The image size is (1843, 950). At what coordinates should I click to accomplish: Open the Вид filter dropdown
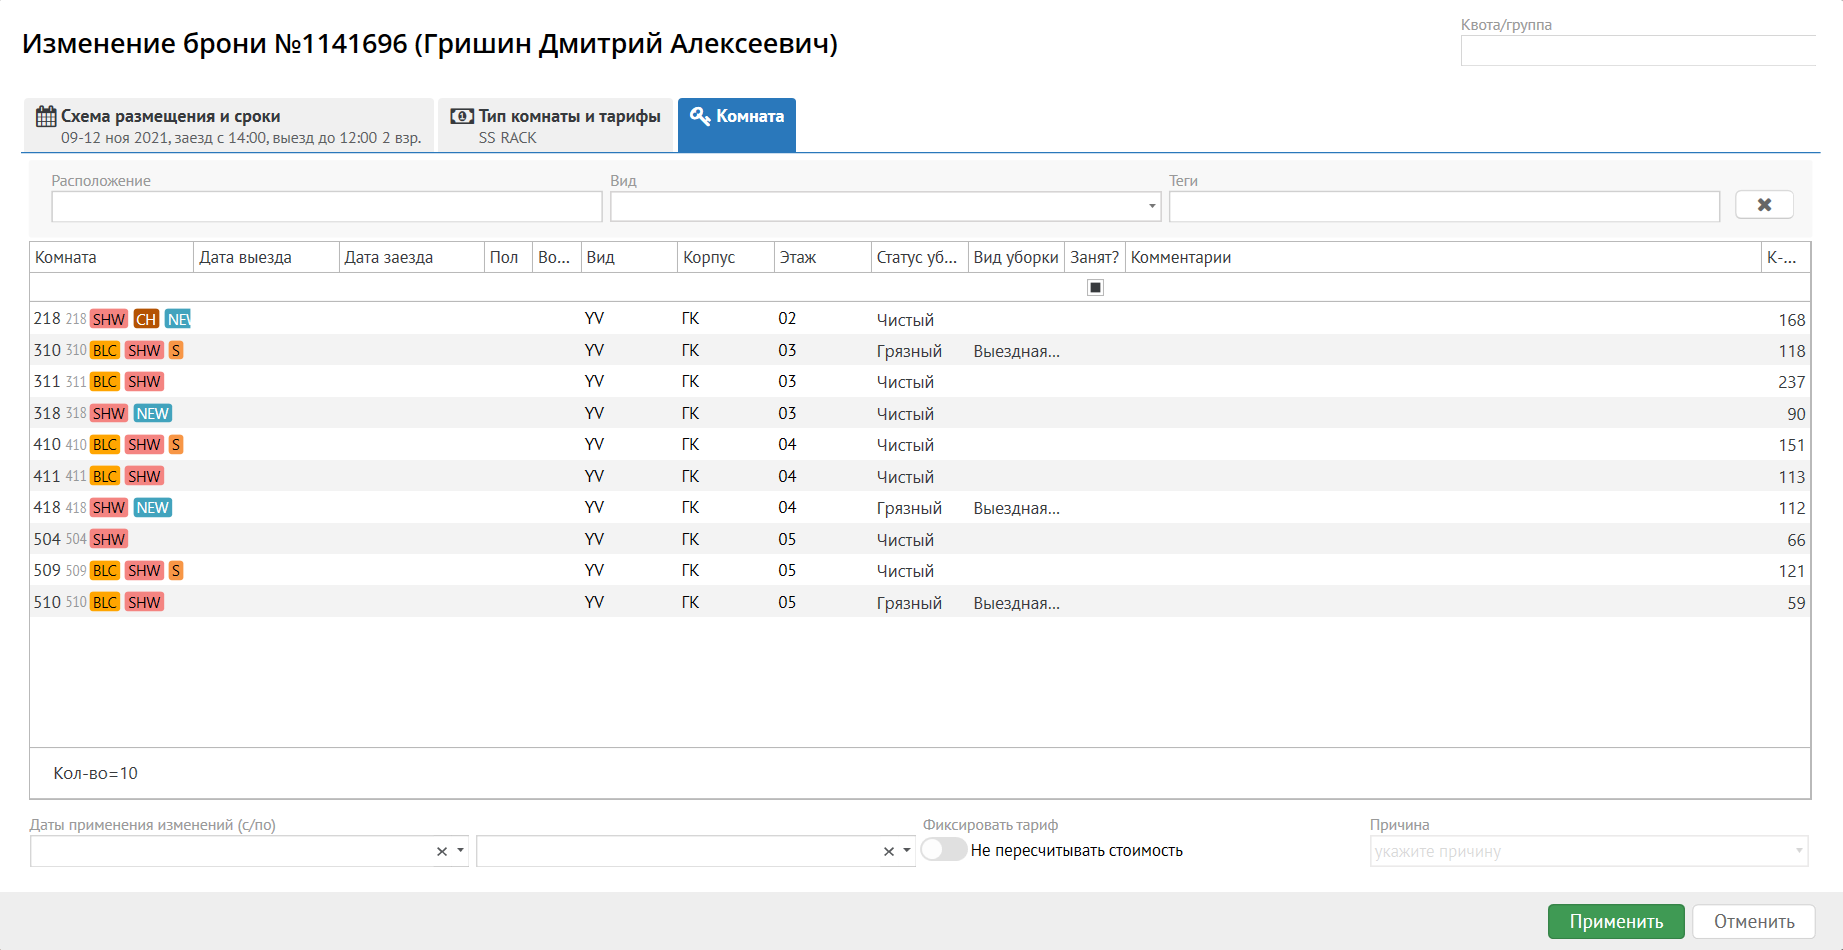tap(1152, 206)
